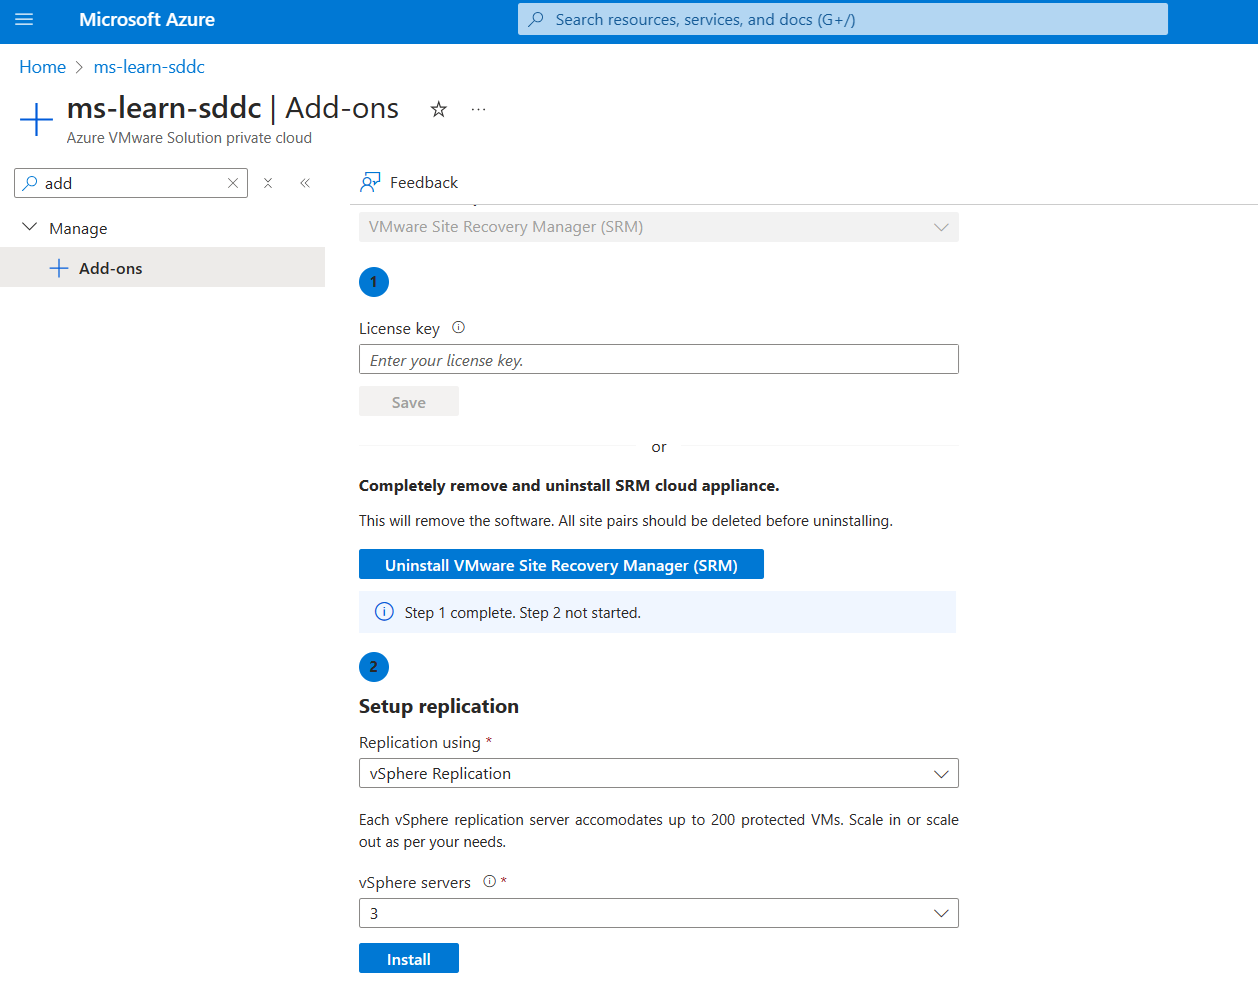Favorite ms-learn-sddc with the star icon
The width and height of the screenshot is (1258, 987).
[438, 109]
